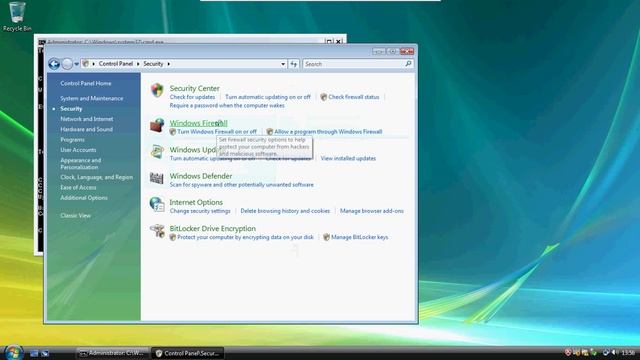Screen dimensions: 640x360
Task: Click the Security breadcrumb segment
Action: pyautogui.click(x=153, y=64)
